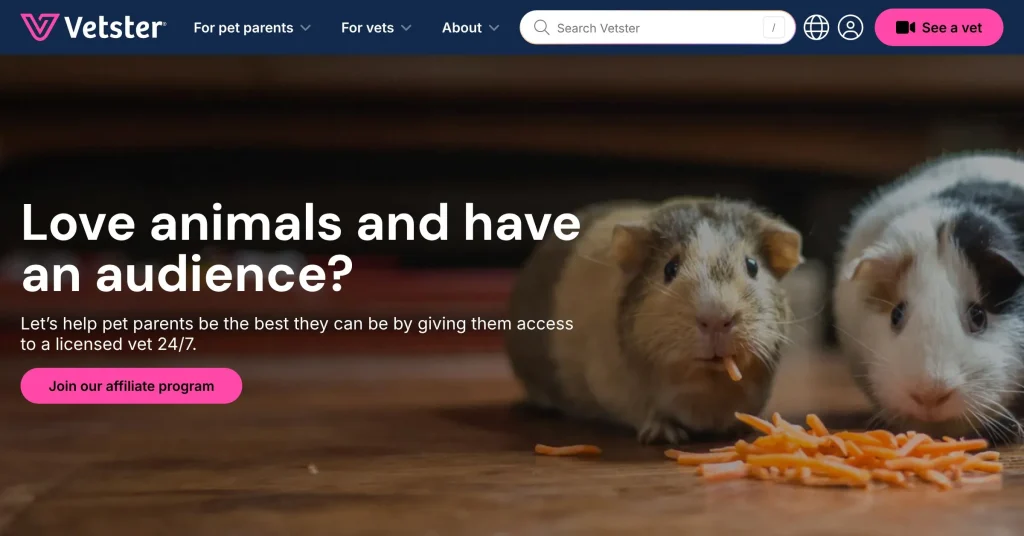Viewport: 1024px width, 536px height.
Task: Click the licensed vet 24/7 subtitle text
Action: pos(296,334)
